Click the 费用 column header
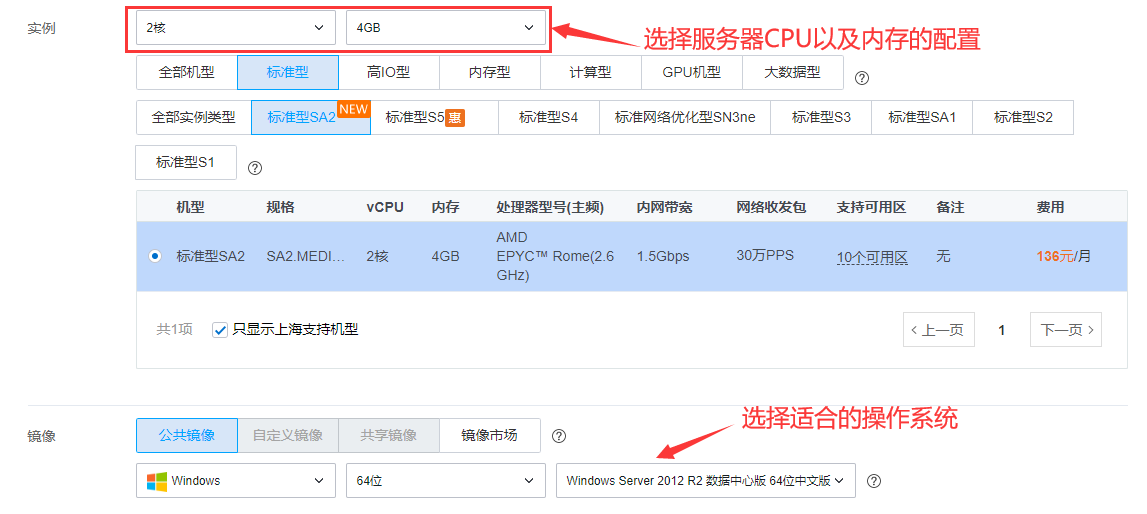 point(1050,208)
